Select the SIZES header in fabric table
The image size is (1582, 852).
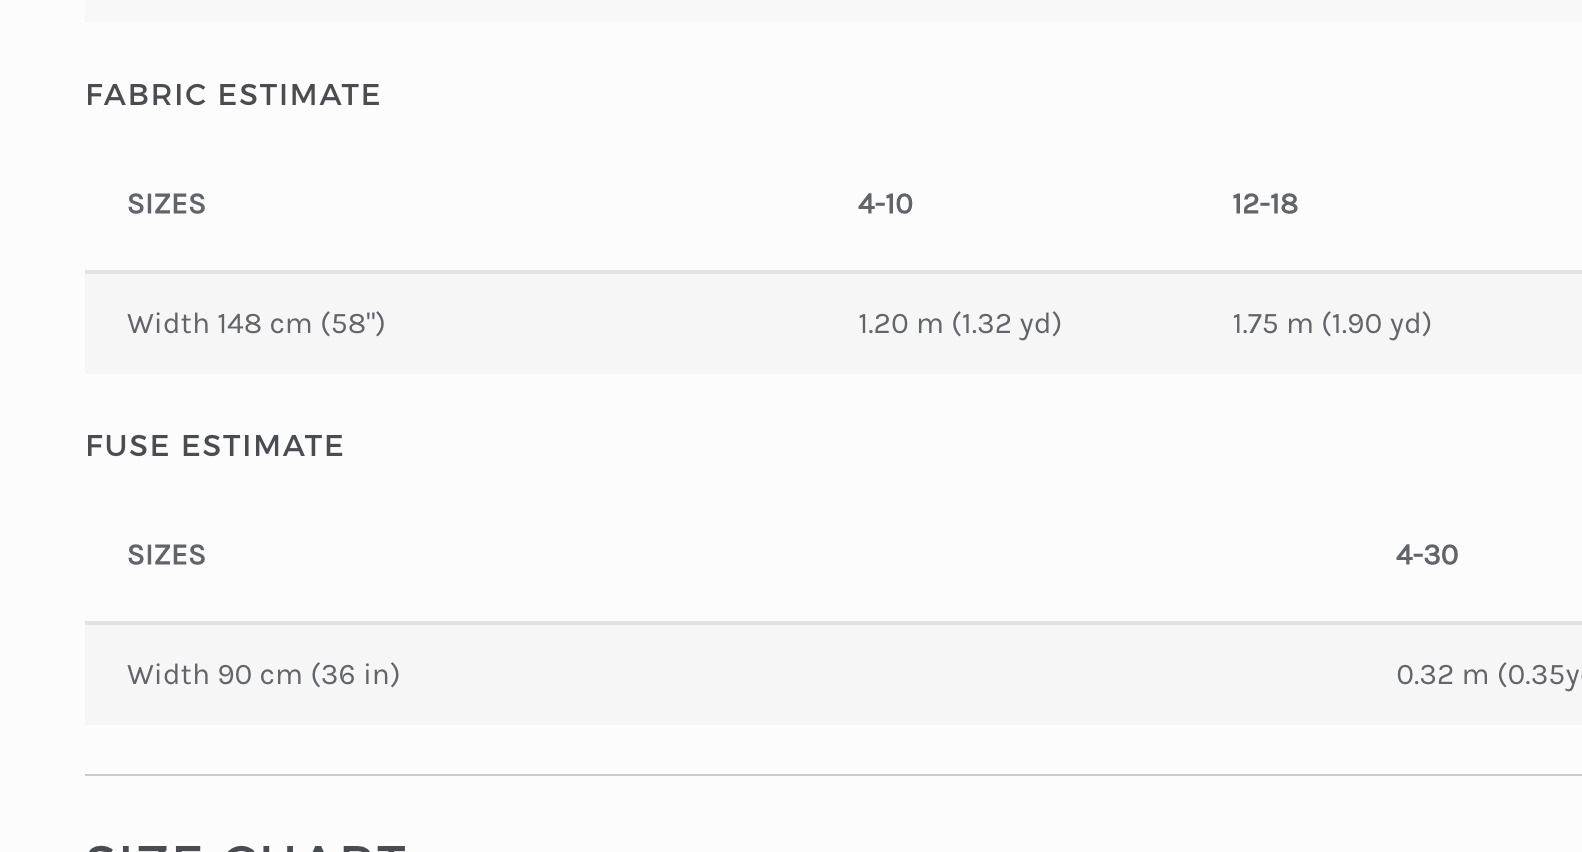pos(167,204)
